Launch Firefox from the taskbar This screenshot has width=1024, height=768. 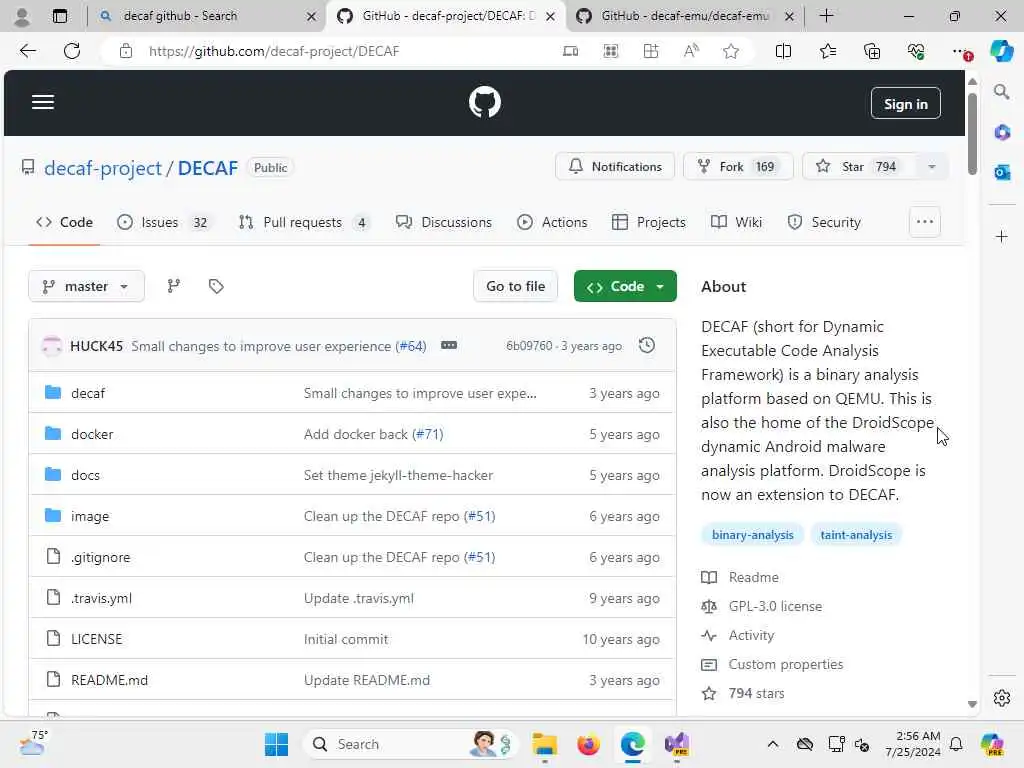(588, 744)
